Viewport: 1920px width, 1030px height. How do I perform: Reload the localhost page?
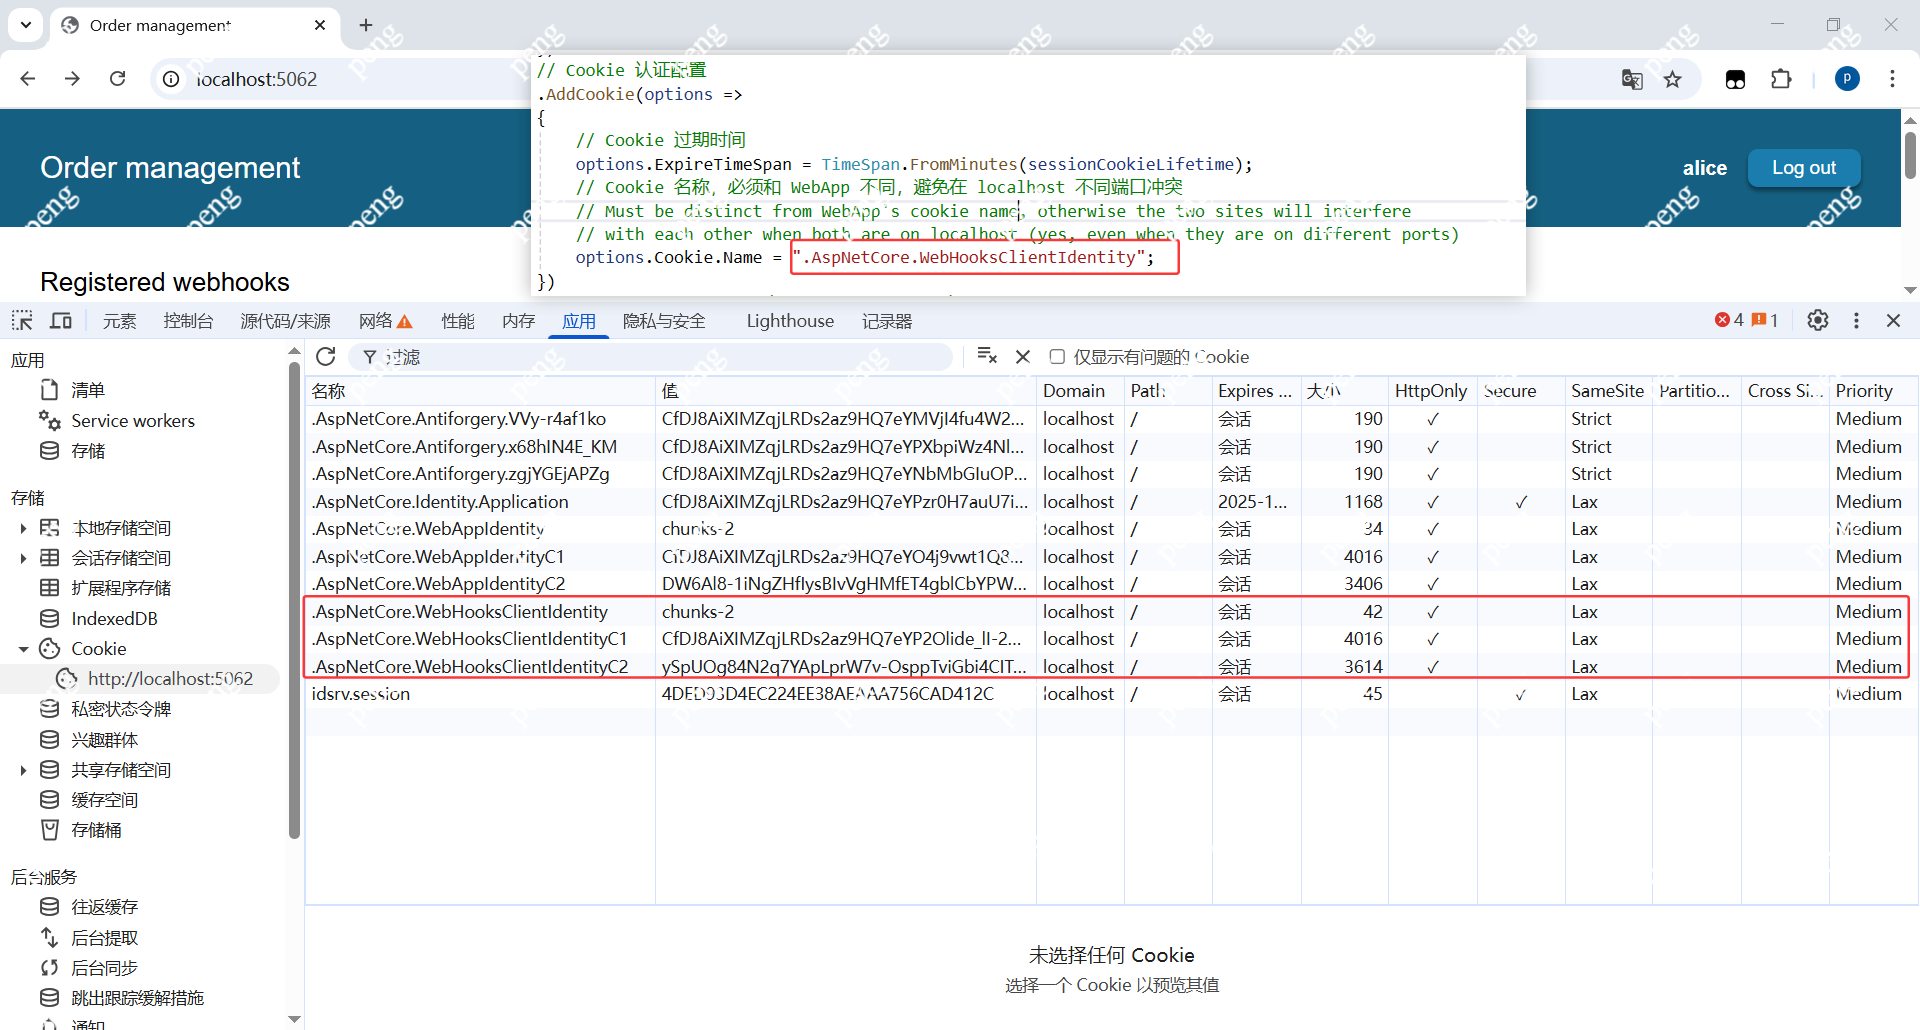[117, 79]
